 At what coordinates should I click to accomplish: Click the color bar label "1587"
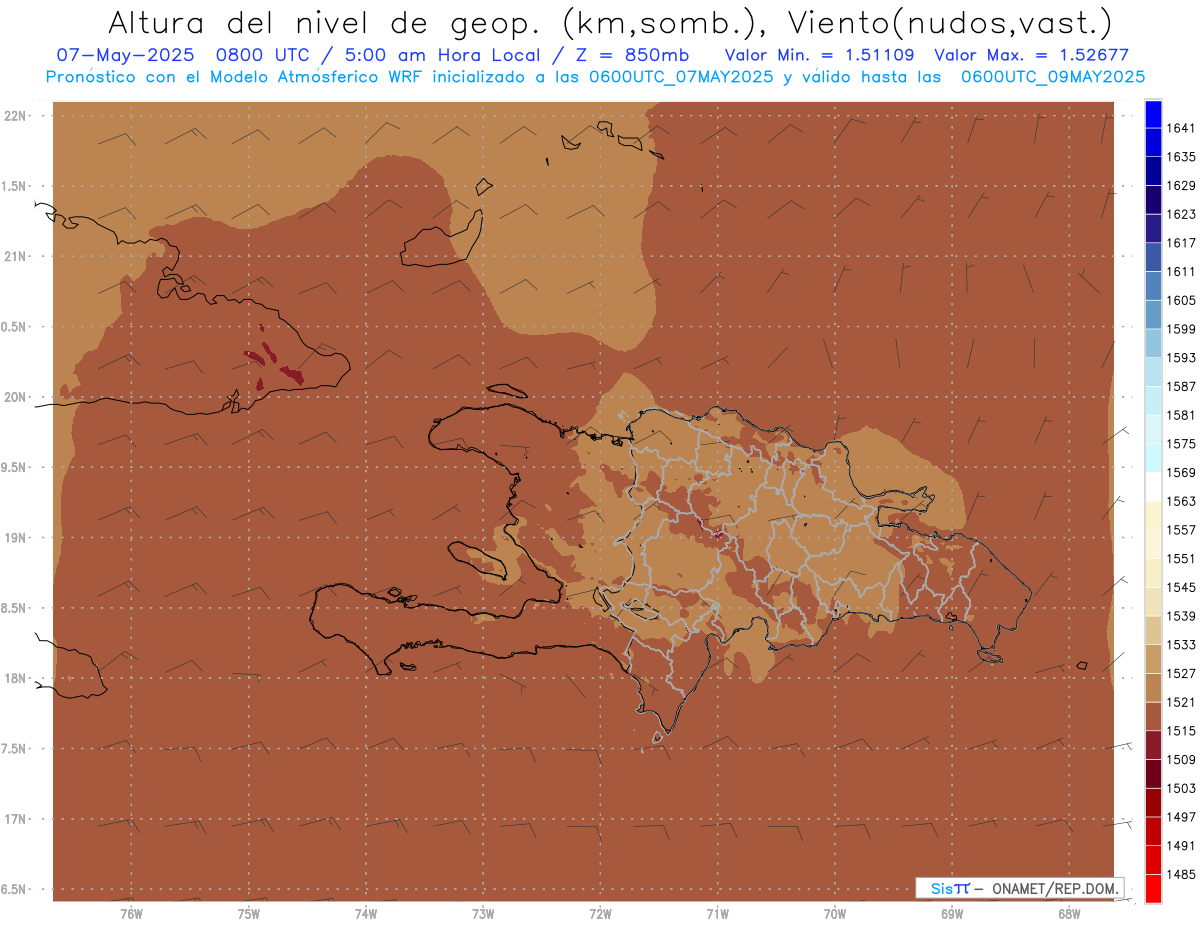pos(1181,386)
